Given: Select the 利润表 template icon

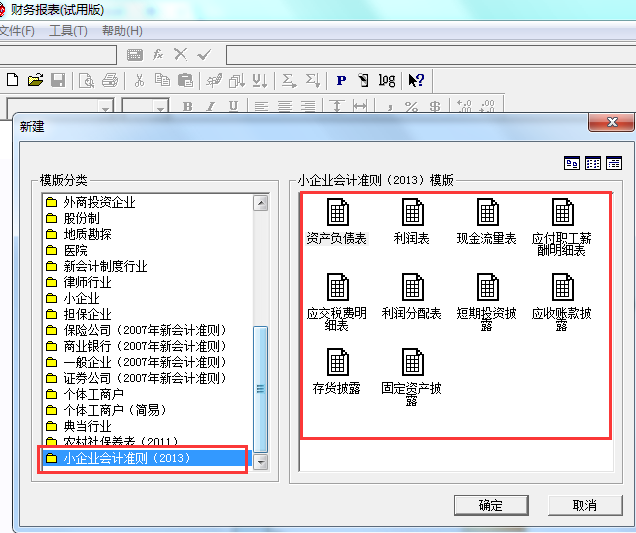Looking at the screenshot, I should pos(412,213).
